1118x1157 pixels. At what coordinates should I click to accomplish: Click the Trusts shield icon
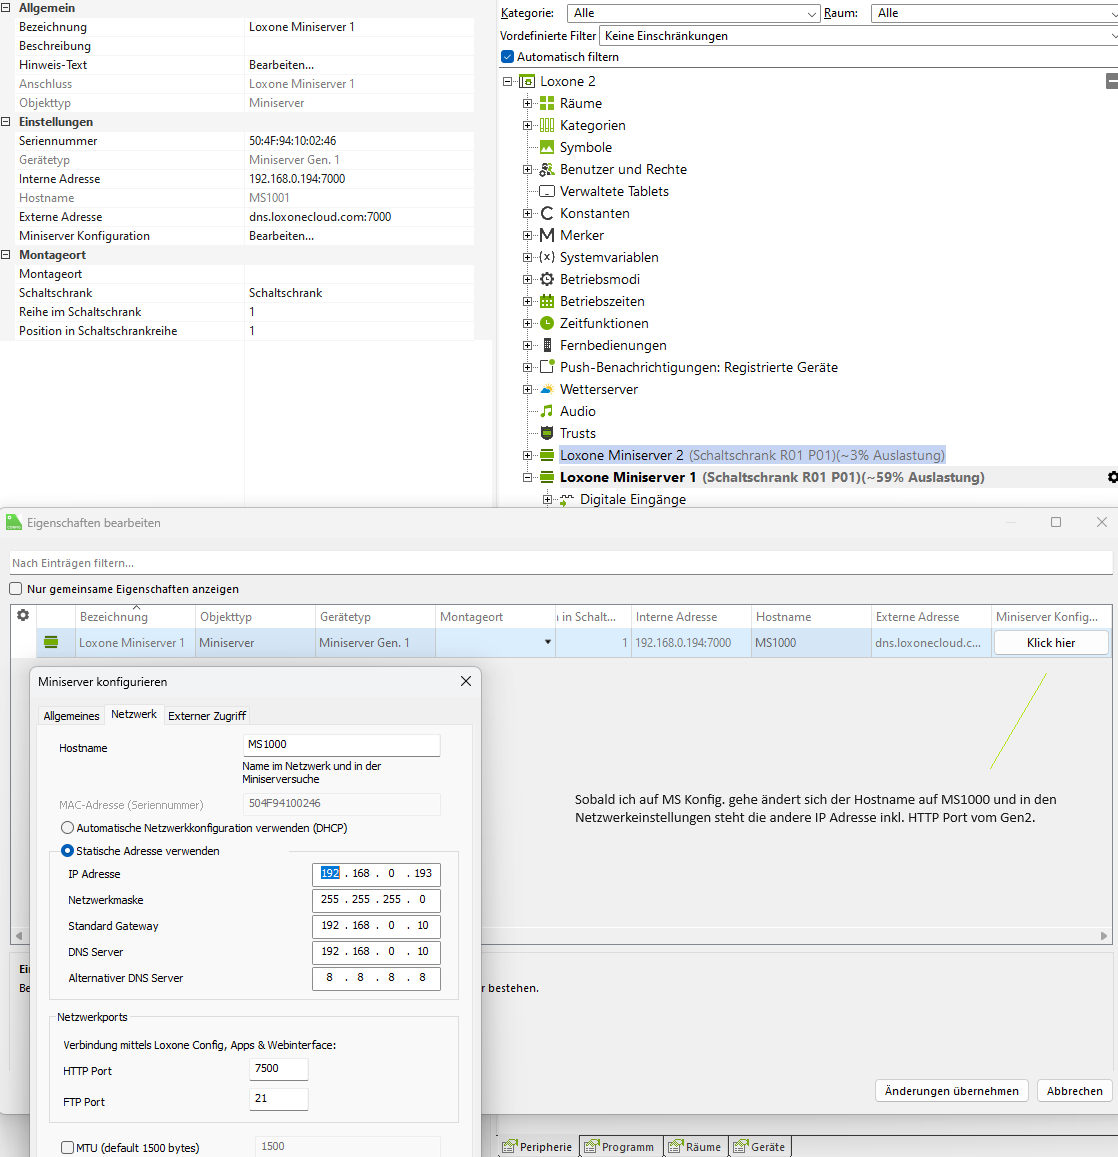(547, 433)
